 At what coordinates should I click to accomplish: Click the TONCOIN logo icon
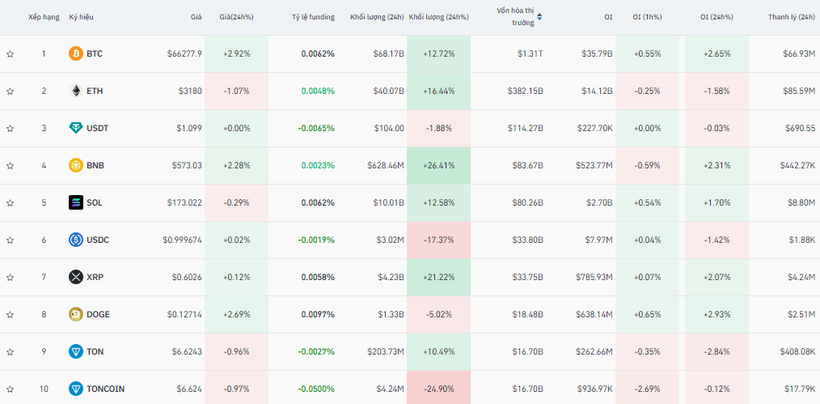[x=76, y=389]
